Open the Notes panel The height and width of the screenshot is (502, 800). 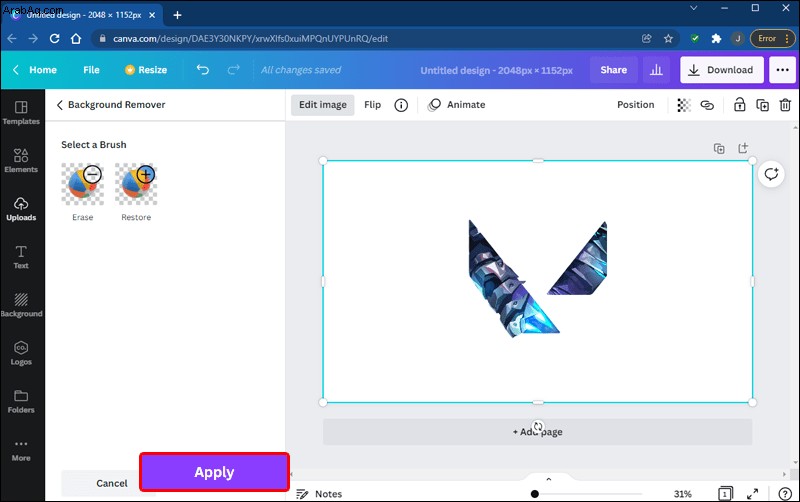click(x=319, y=494)
